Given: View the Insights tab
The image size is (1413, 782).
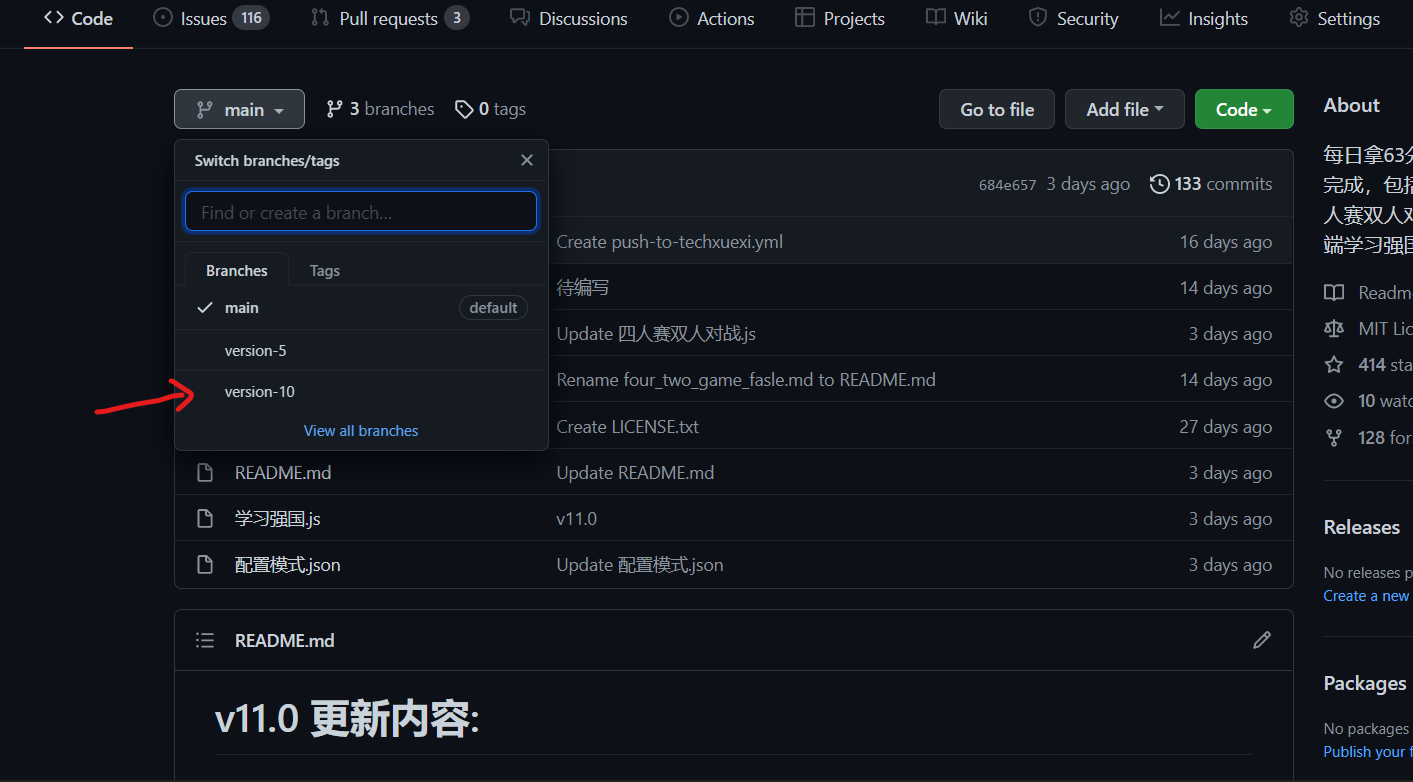Looking at the screenshot, I should point(1204,18).
